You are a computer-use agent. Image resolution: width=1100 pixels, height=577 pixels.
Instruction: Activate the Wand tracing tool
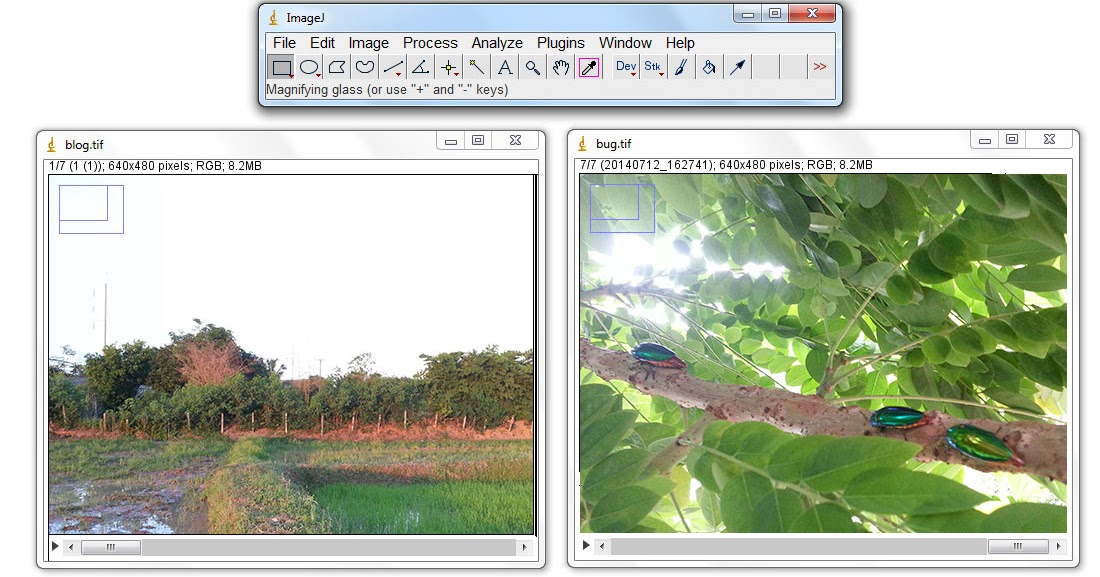tap(478, 67)
